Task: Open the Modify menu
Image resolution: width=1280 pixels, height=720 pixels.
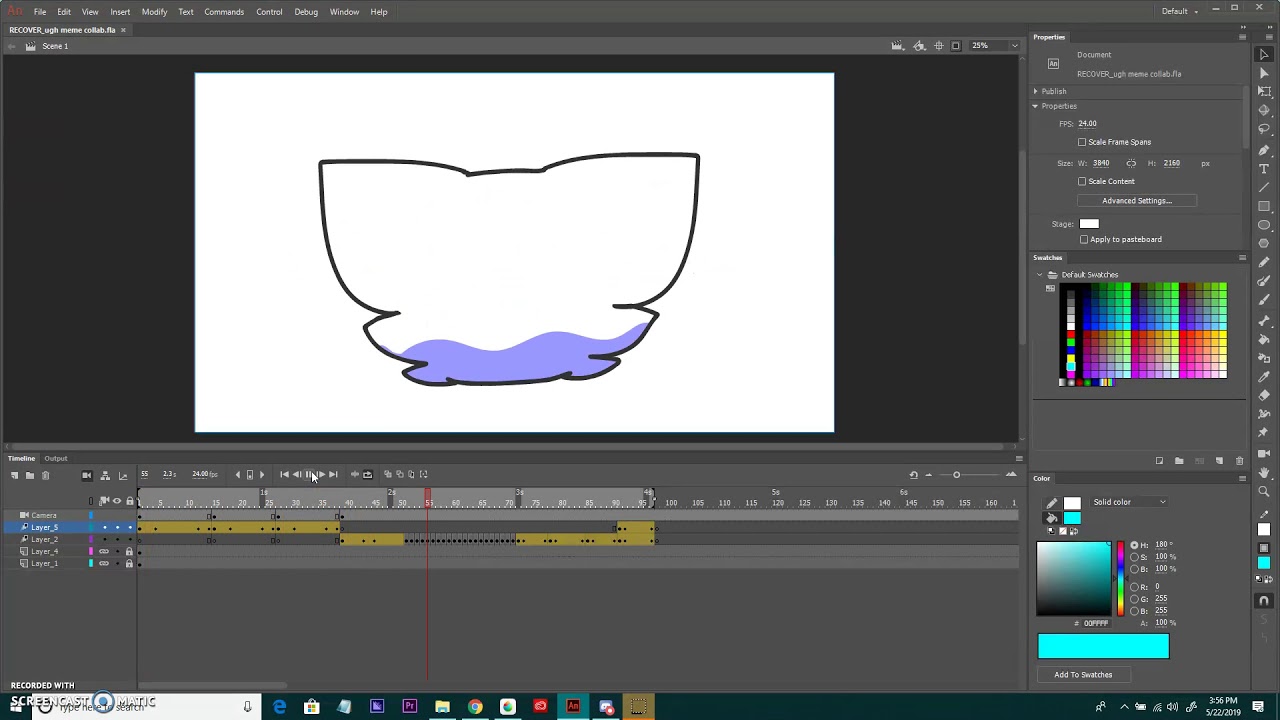Action: tap(154, 12)
